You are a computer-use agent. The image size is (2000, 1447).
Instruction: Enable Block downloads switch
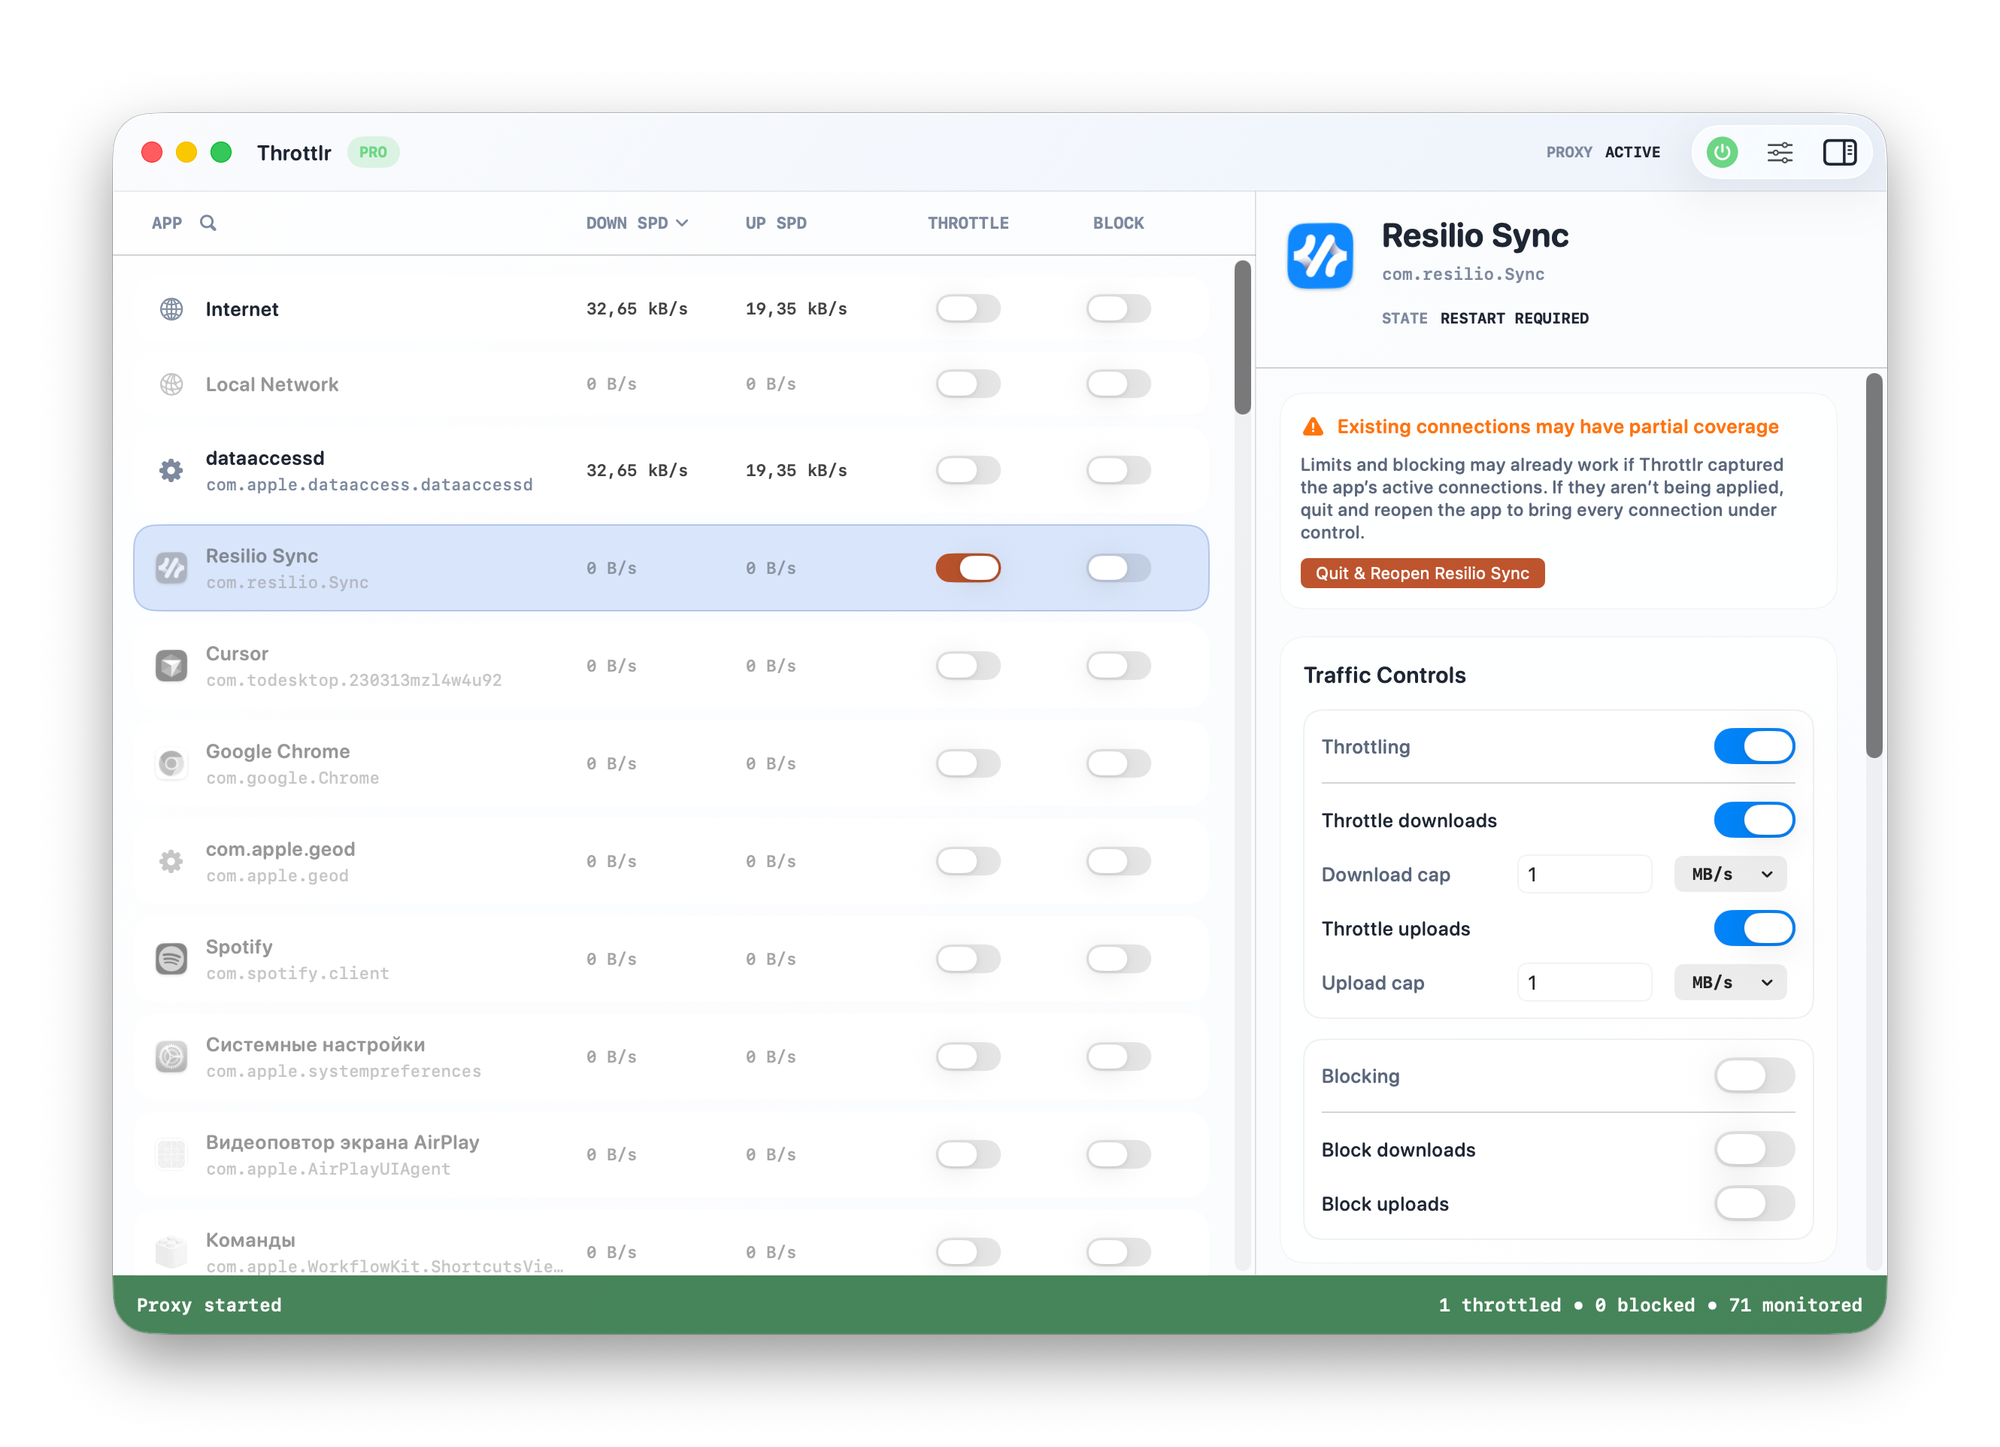point(1754,1150)
